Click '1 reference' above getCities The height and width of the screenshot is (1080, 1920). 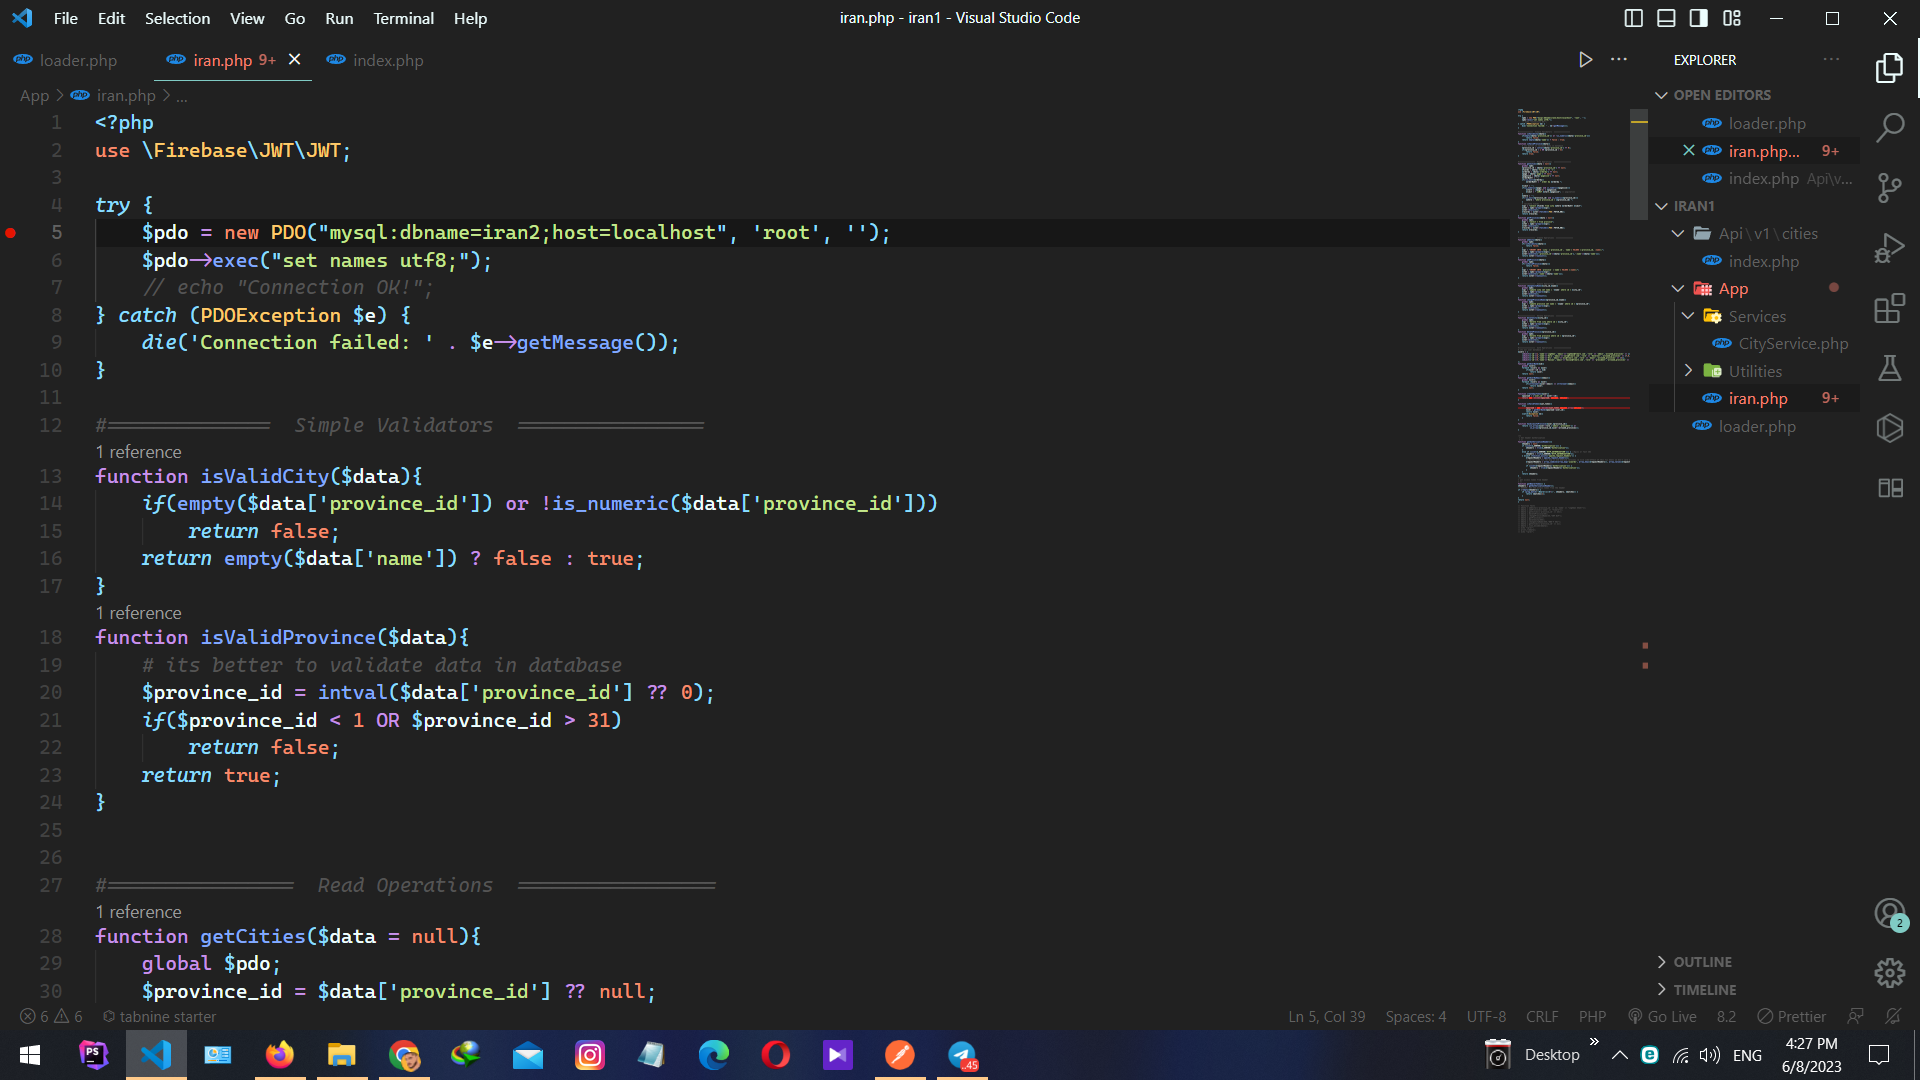(x=139, y=912)
